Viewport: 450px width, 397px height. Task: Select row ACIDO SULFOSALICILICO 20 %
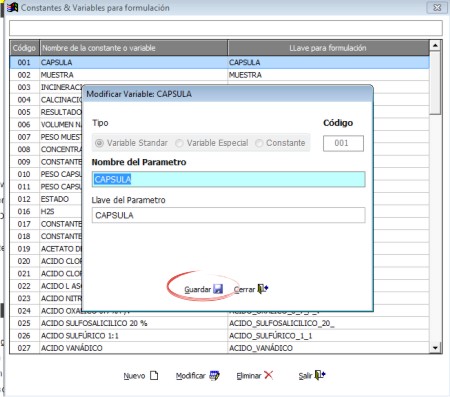pos(133,323)
